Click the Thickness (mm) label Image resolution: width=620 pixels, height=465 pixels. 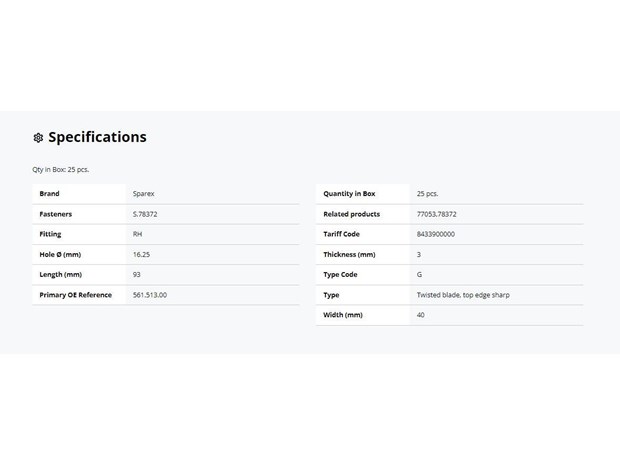(x=349, y=254)
